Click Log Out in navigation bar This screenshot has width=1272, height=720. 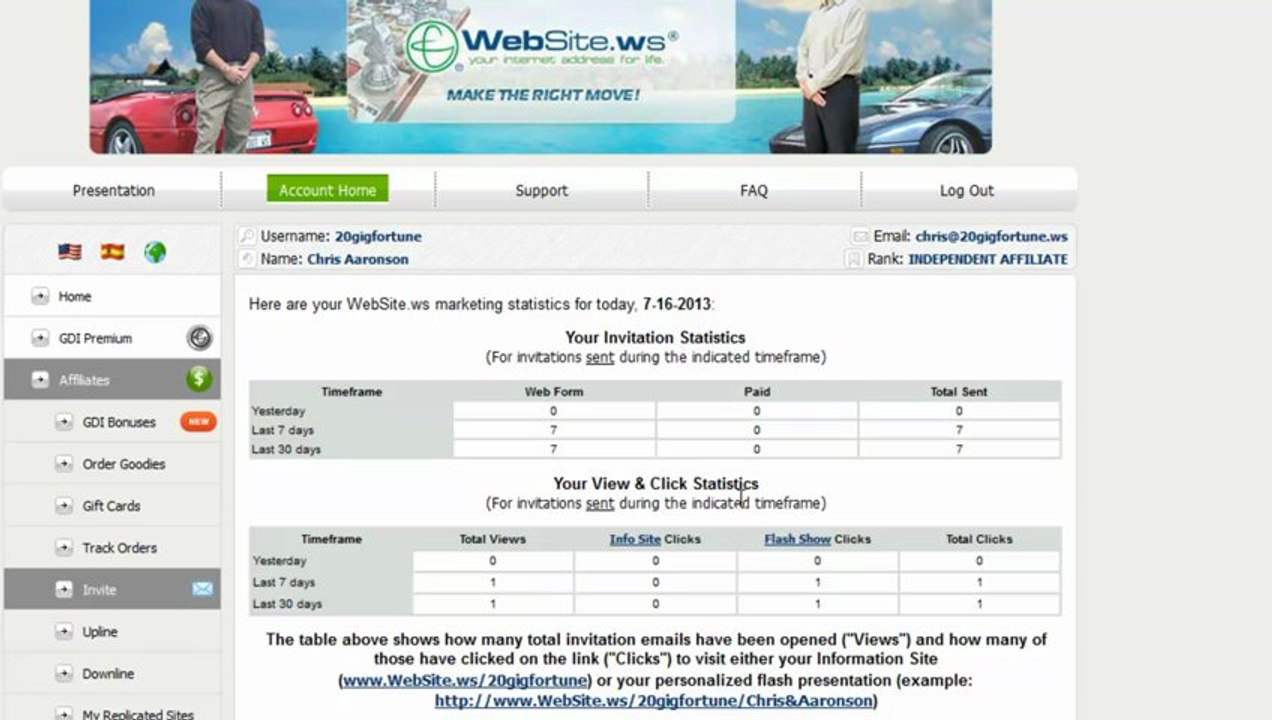click(x=967, y=190)
